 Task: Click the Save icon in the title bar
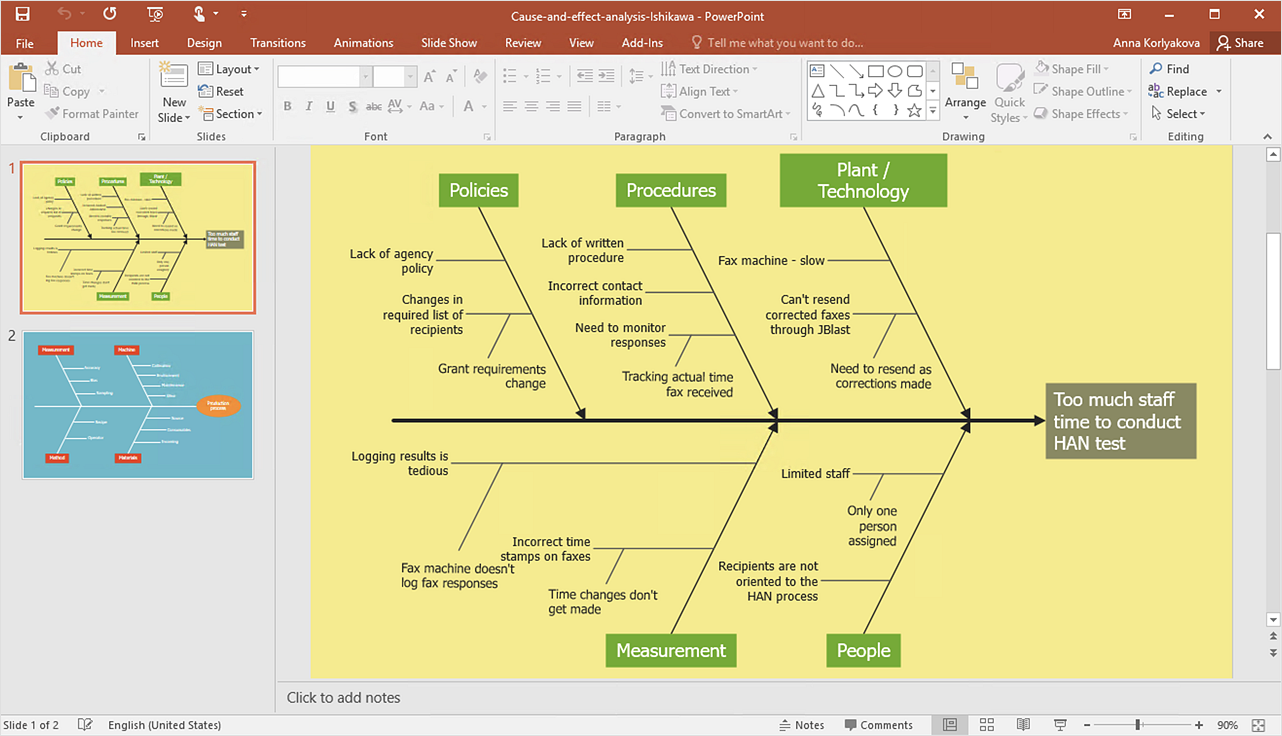pyautogui.click(x=22, y=14)
